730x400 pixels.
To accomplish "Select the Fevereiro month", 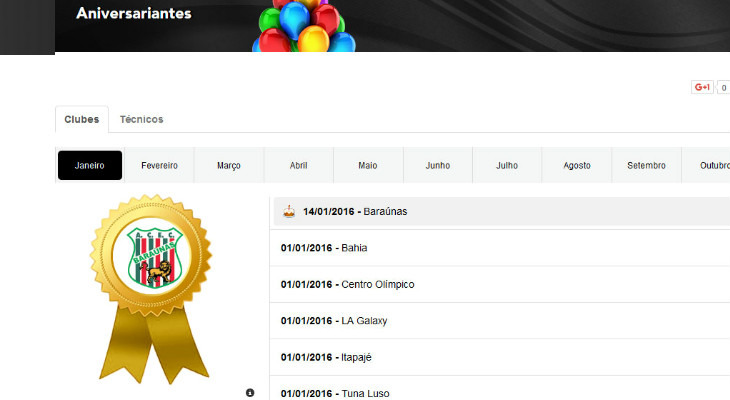I will 159,166.
